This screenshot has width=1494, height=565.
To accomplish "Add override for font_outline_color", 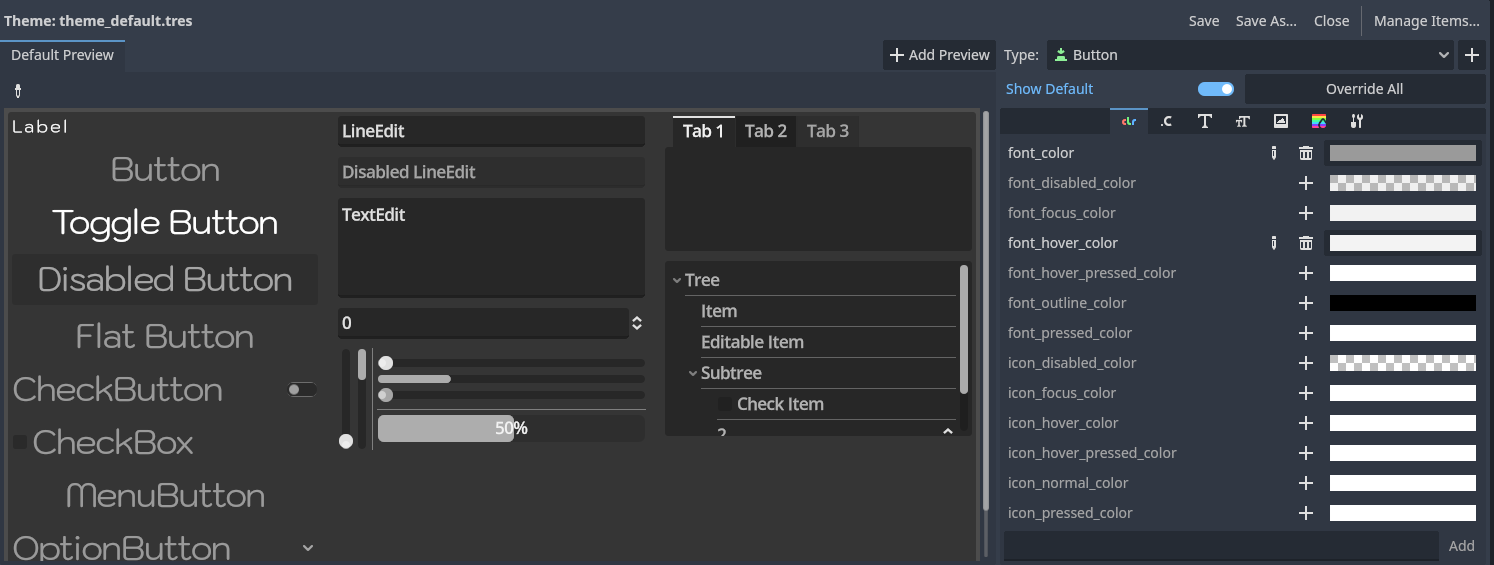I will click(x=1305, y=303).
